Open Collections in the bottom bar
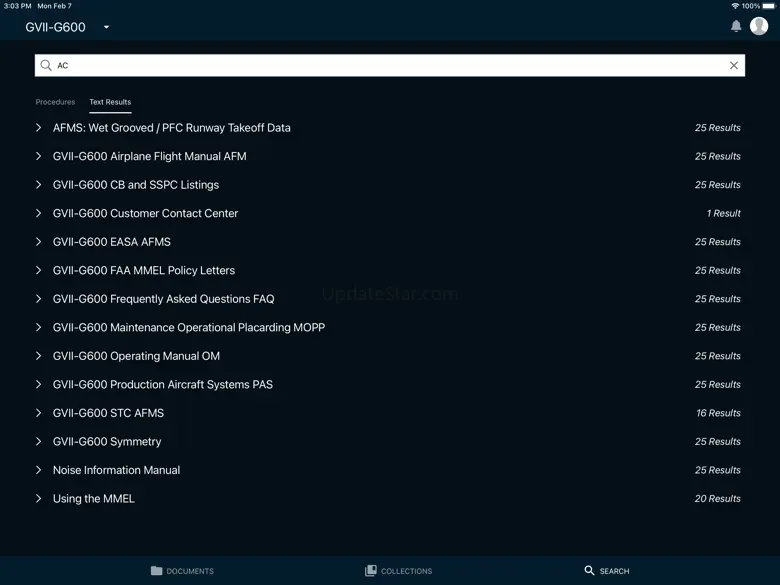 point(398,571)
